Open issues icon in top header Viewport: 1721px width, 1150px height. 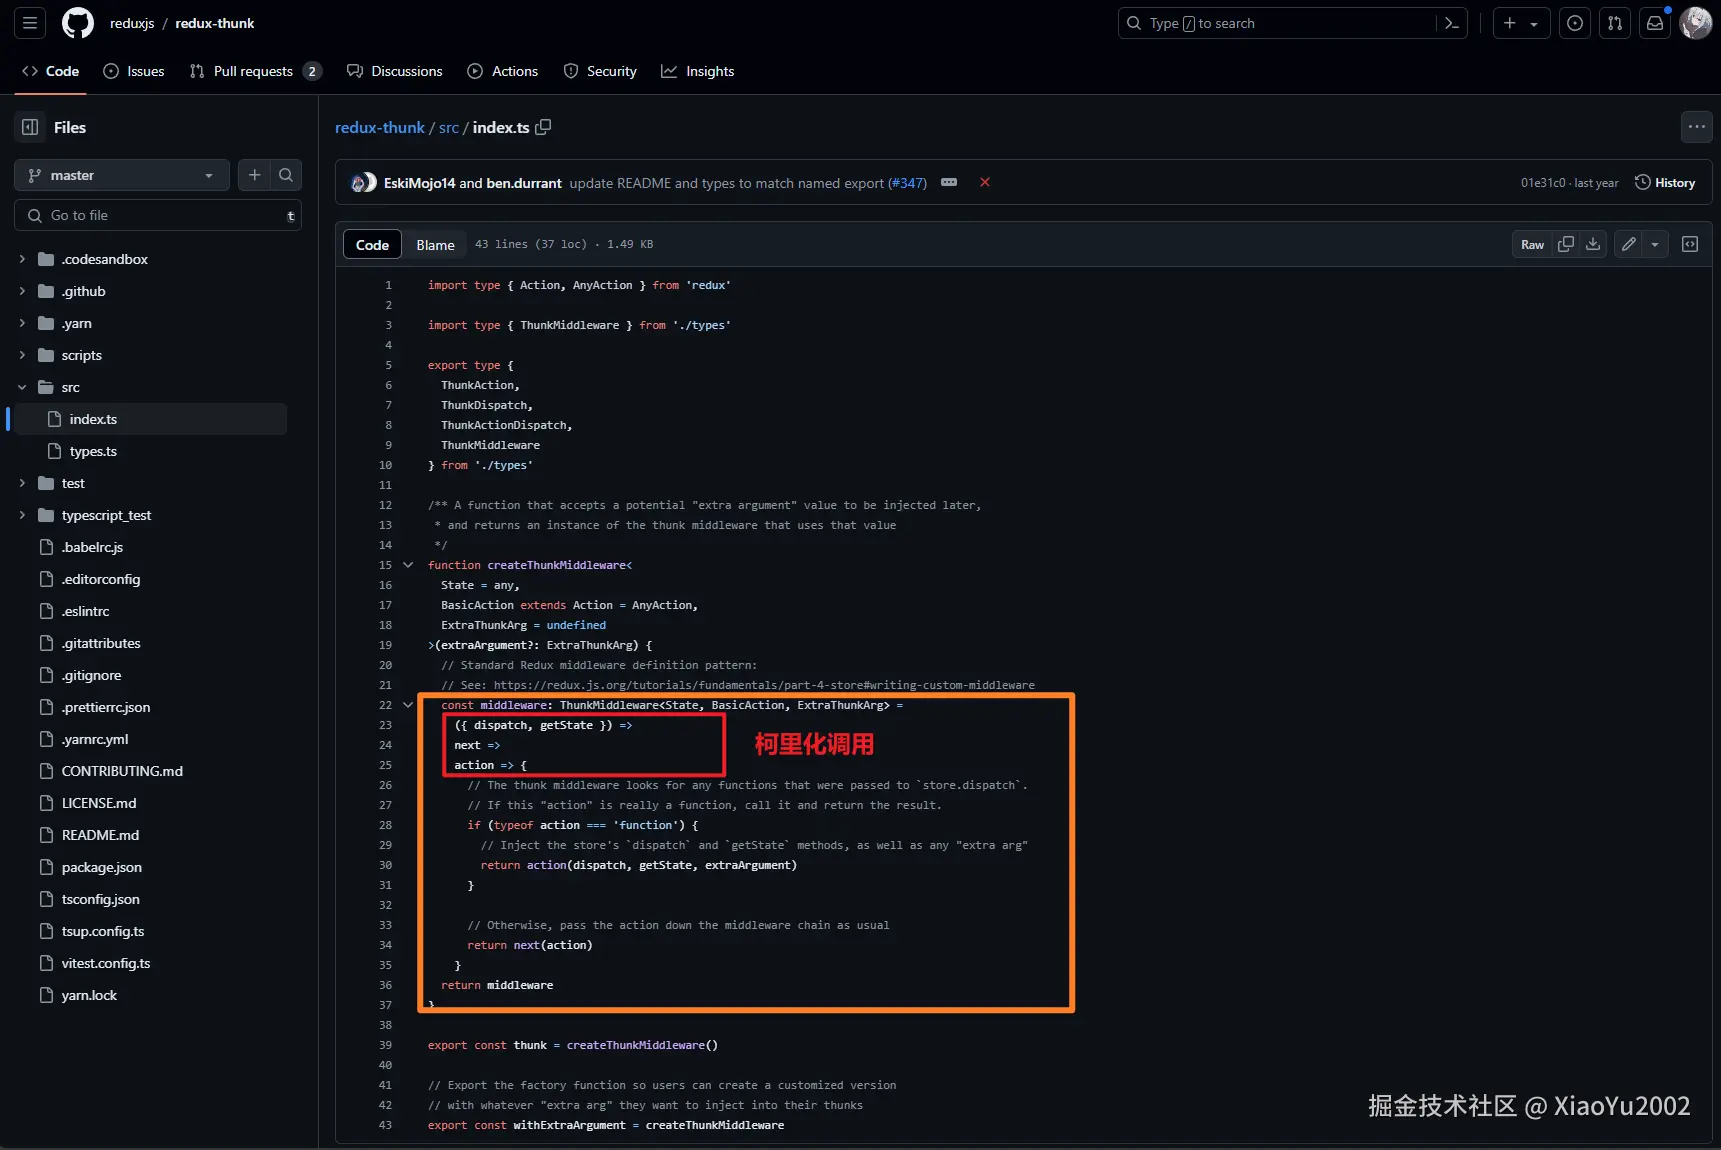[1575, 23]
